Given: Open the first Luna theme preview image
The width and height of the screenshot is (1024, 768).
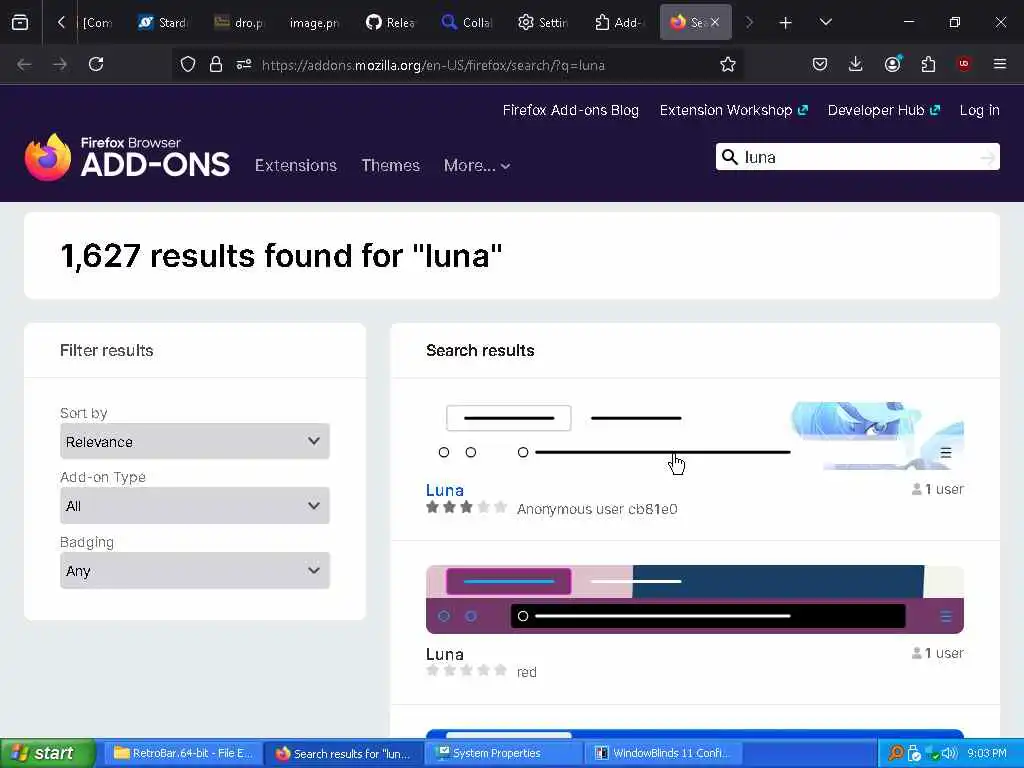Looking at the screenshot, I should (x=695, y=436).
